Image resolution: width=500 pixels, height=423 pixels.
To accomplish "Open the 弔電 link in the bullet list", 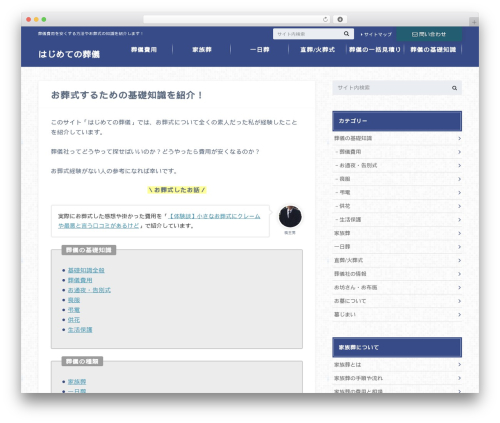I will pos(74,310).
